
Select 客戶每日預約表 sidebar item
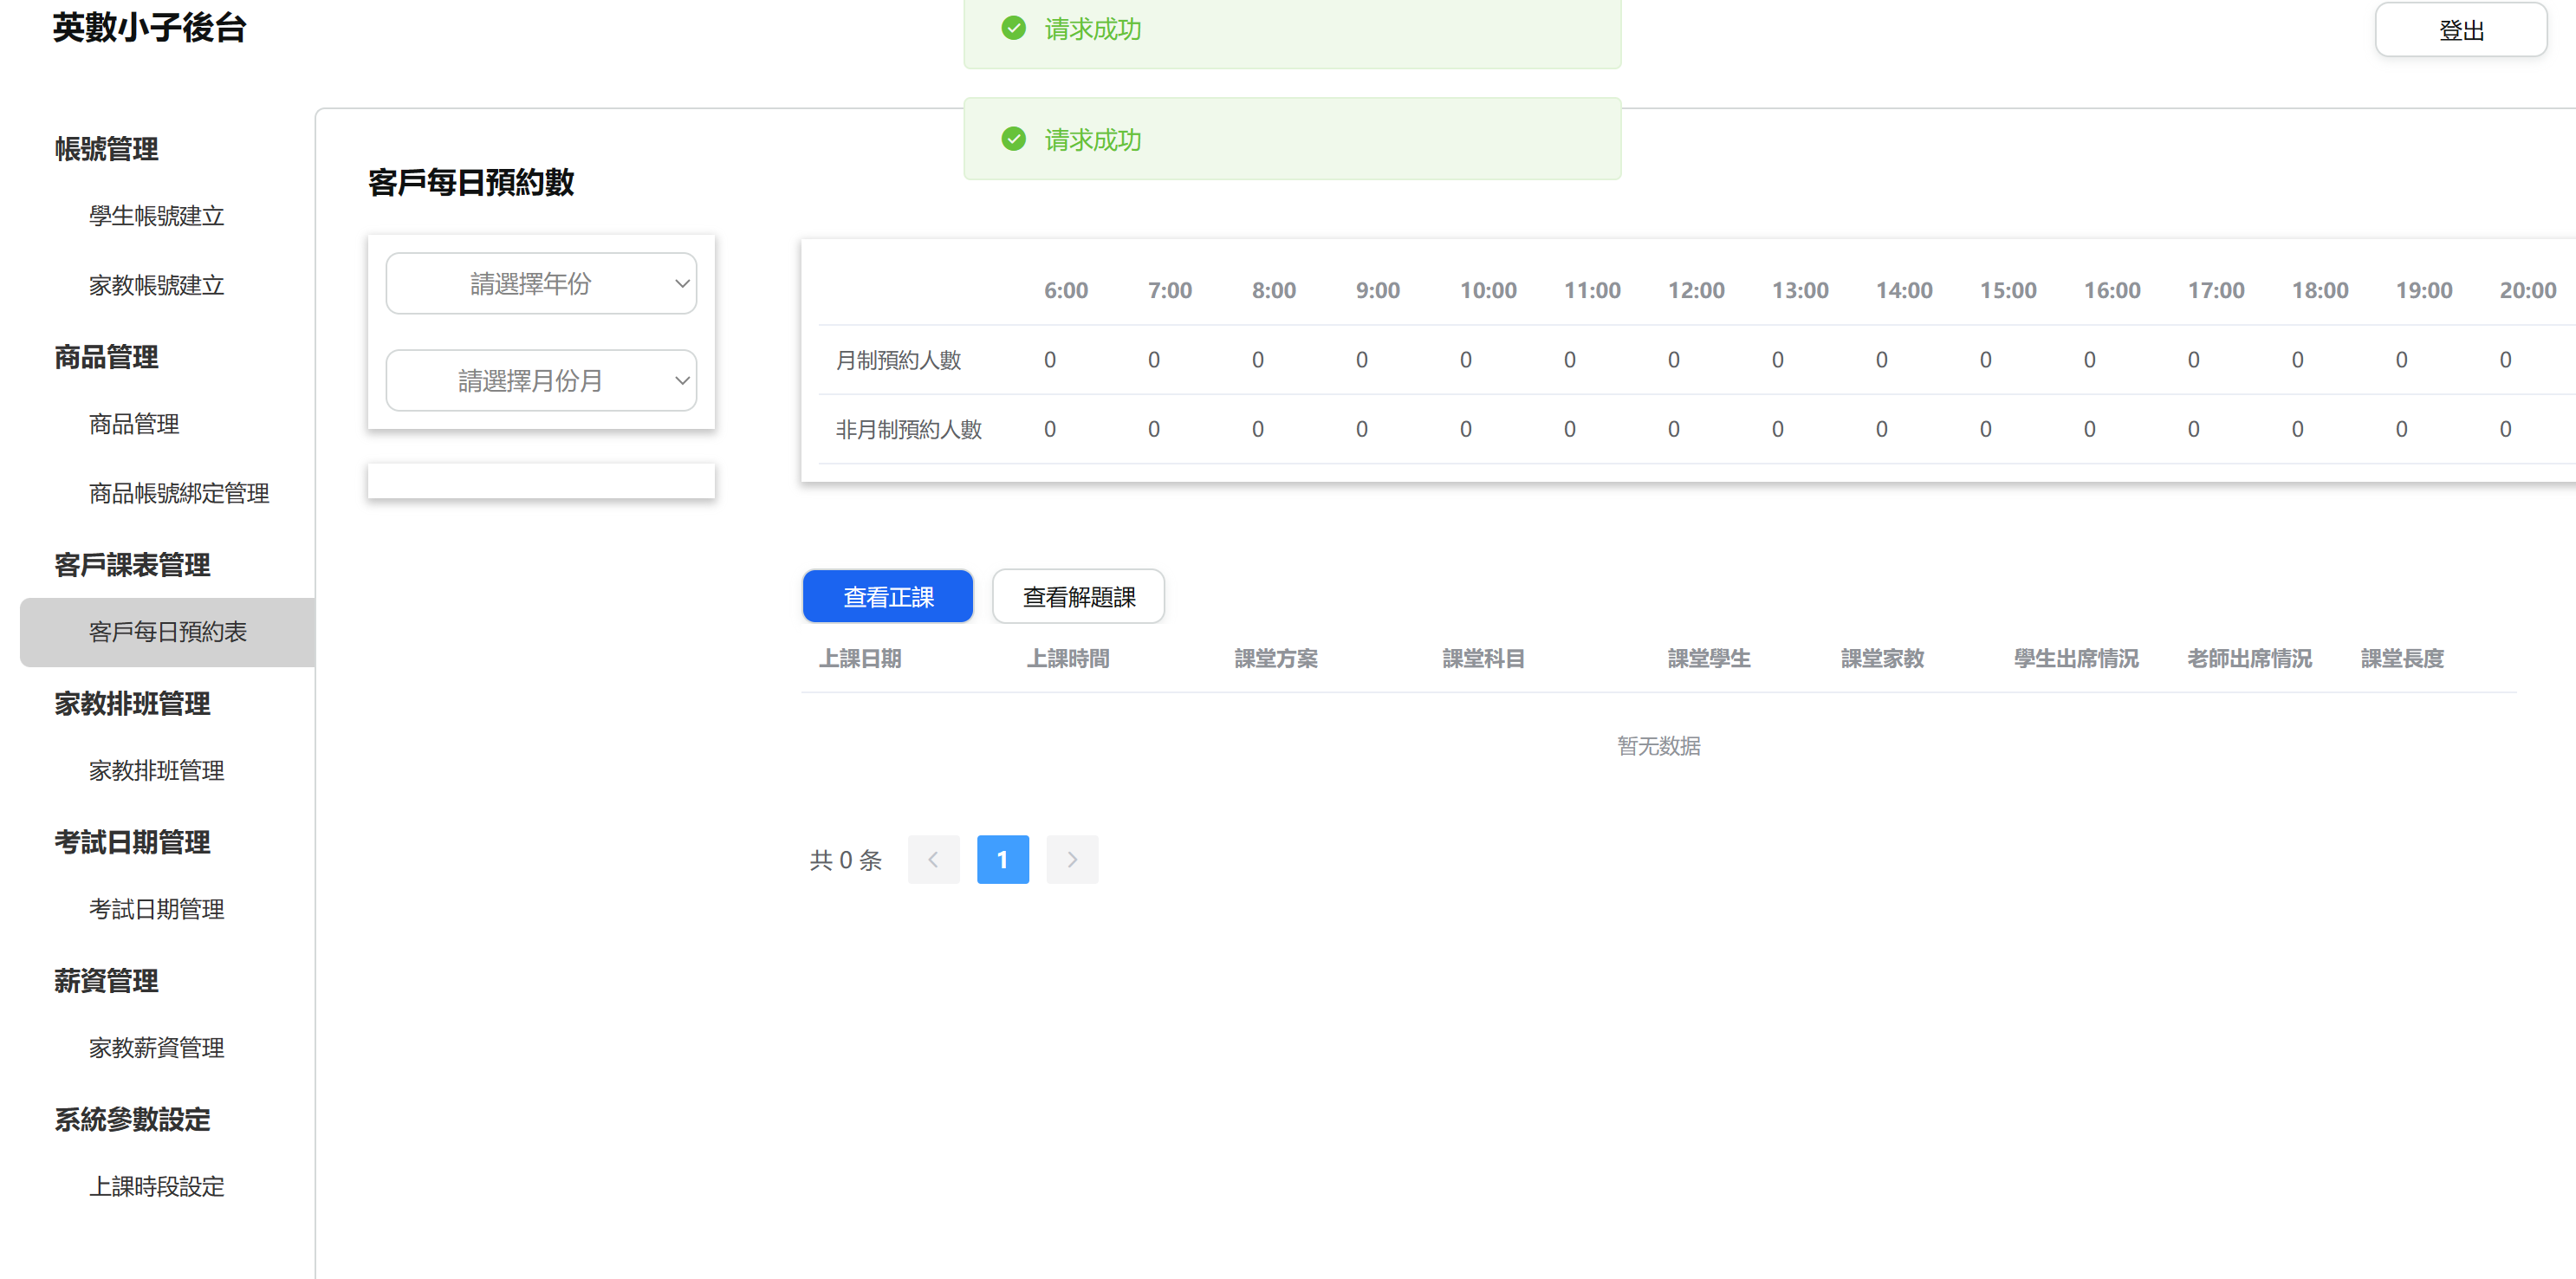coord(167,632)
